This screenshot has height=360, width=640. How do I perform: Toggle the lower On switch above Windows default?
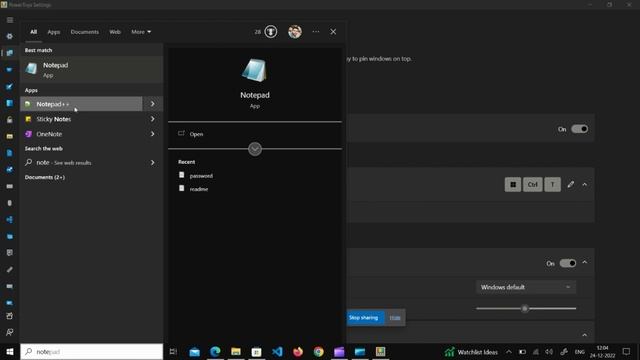tap(568, 263)
